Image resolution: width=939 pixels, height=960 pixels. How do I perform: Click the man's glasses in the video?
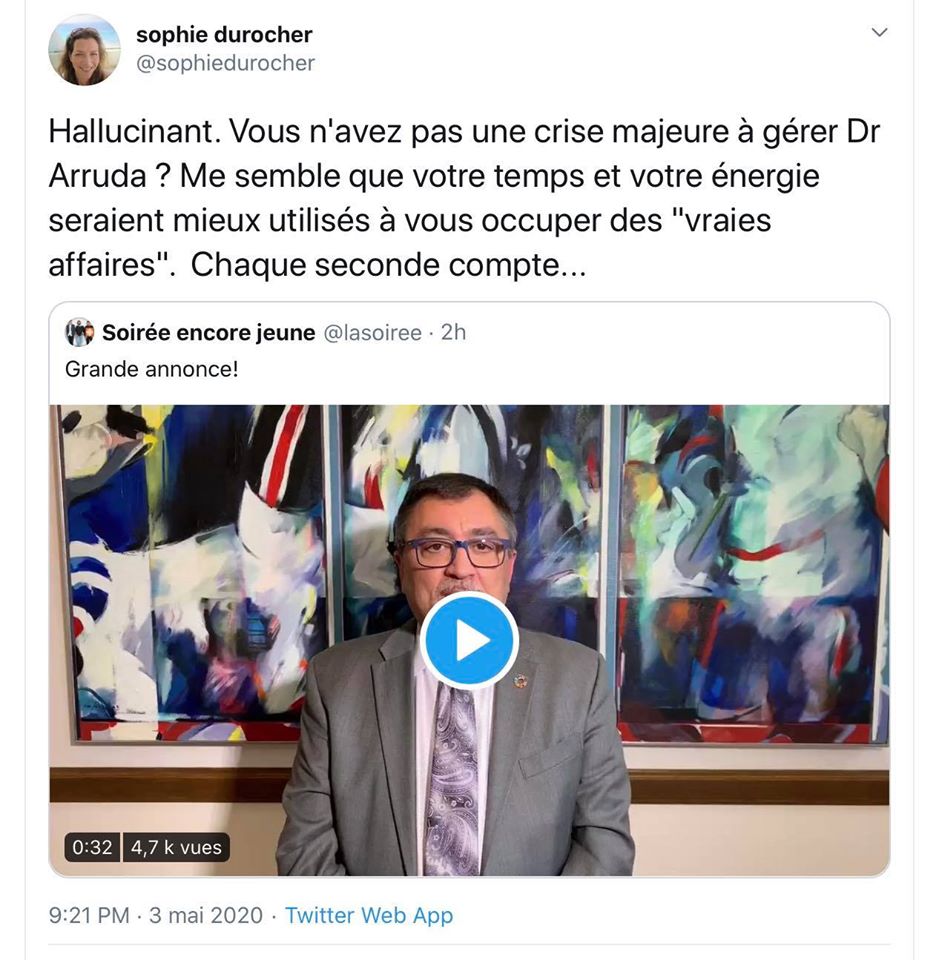click(455, 552)
